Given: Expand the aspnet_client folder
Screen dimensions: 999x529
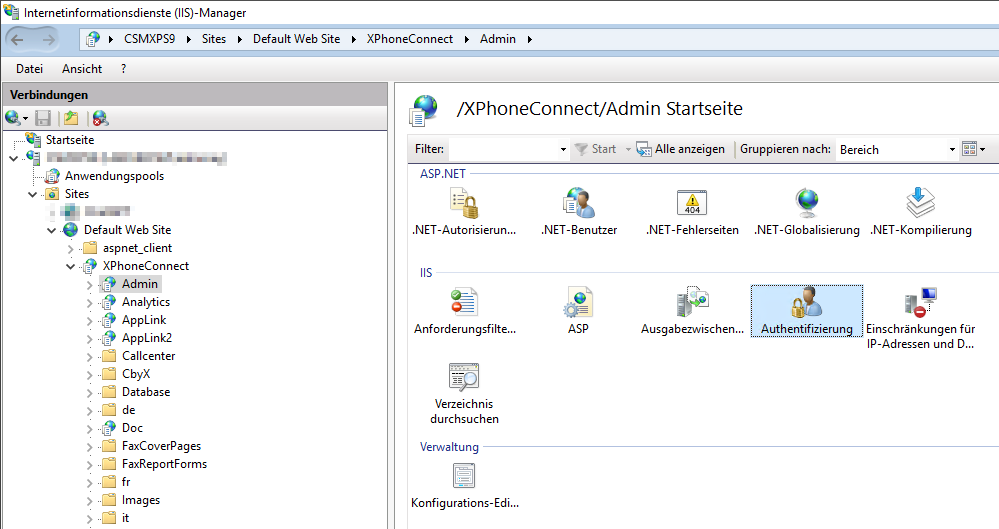Looking at the screenshot, I should 71,249.
